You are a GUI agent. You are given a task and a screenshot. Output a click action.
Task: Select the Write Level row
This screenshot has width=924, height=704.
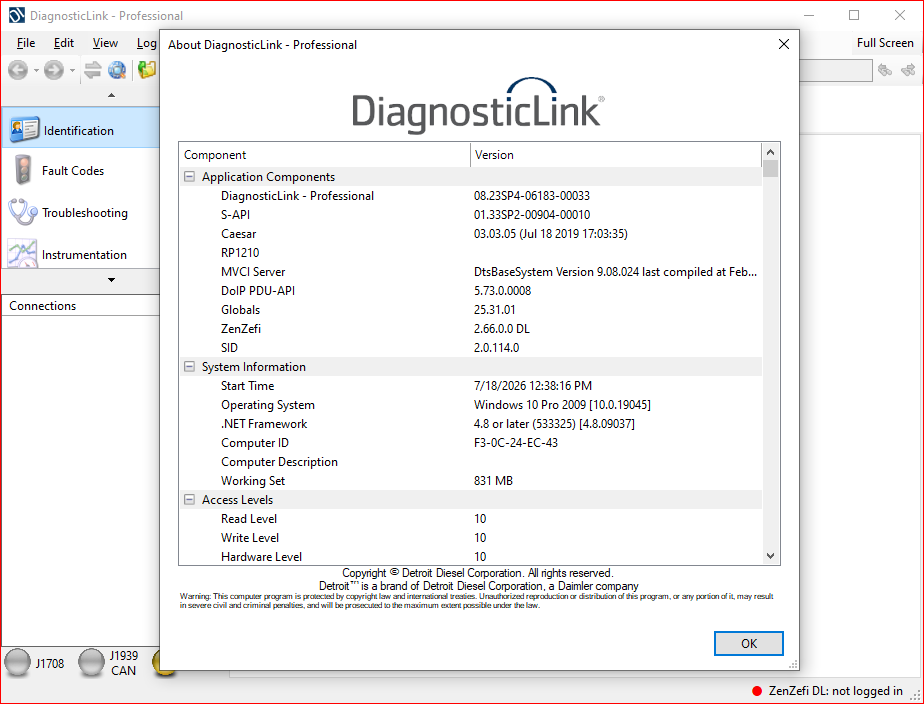(x=470, y=538)
